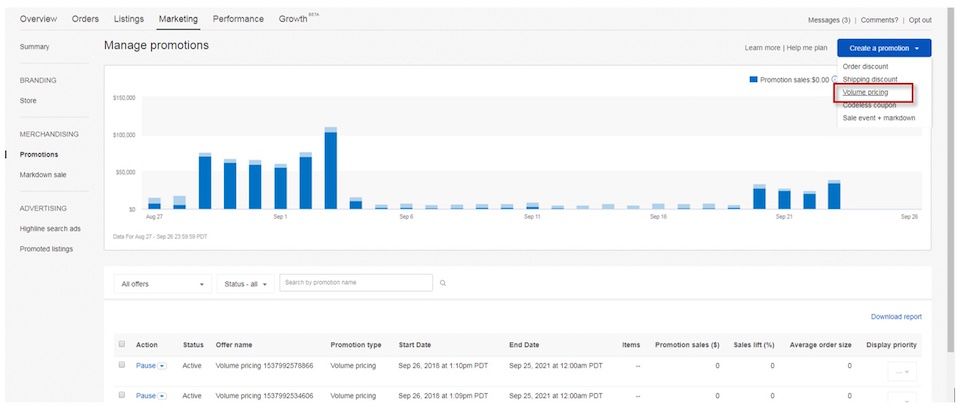Click the Download report link
Viewport: 960px width, 413px height.
tap(896, 317)
